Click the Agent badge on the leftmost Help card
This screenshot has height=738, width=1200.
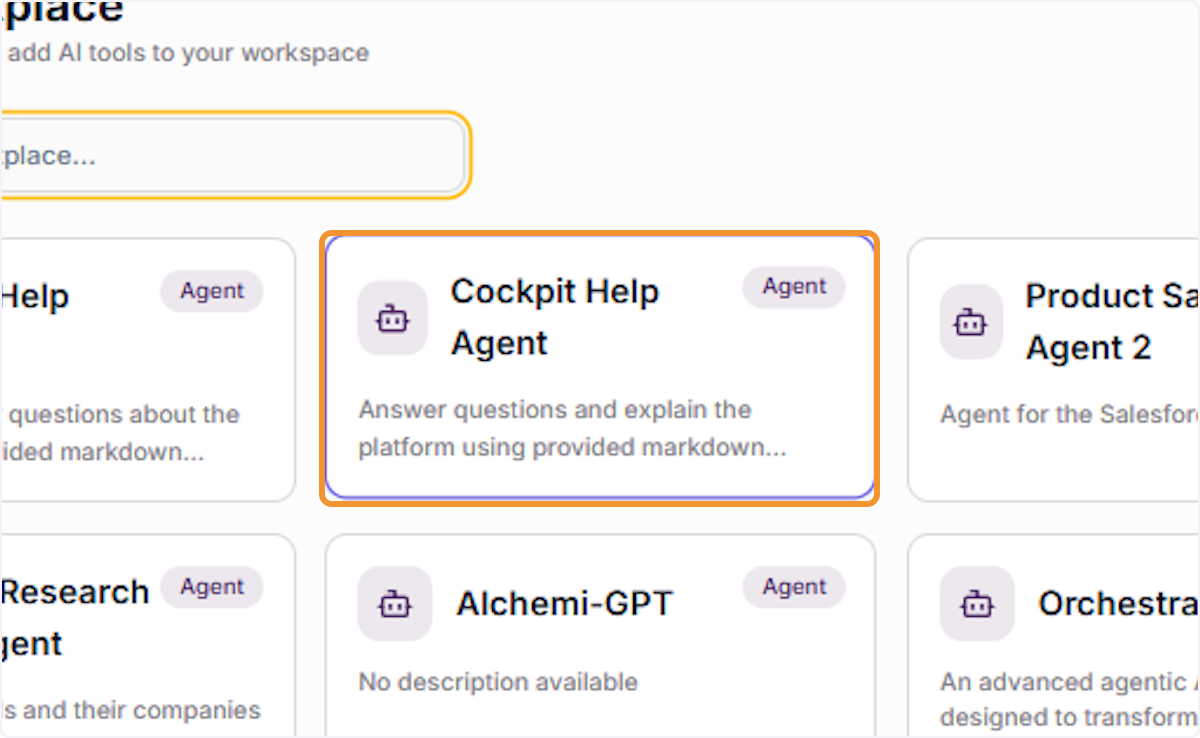tap(212, 292)
